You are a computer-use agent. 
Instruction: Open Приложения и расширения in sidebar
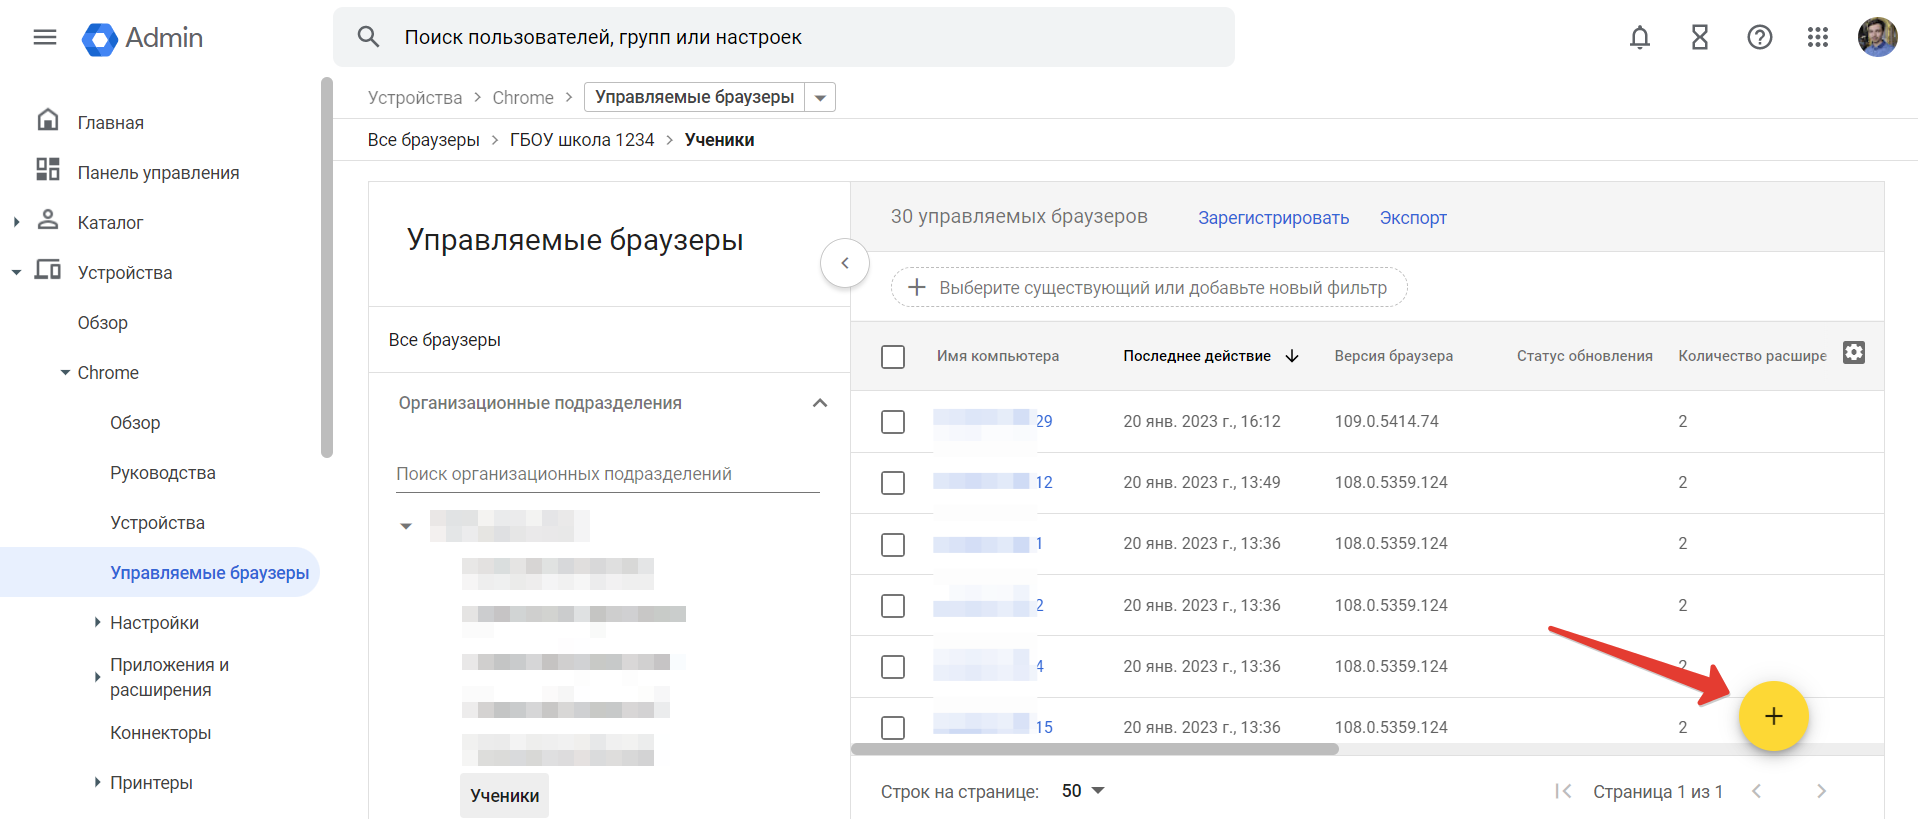tap(170, 677)
